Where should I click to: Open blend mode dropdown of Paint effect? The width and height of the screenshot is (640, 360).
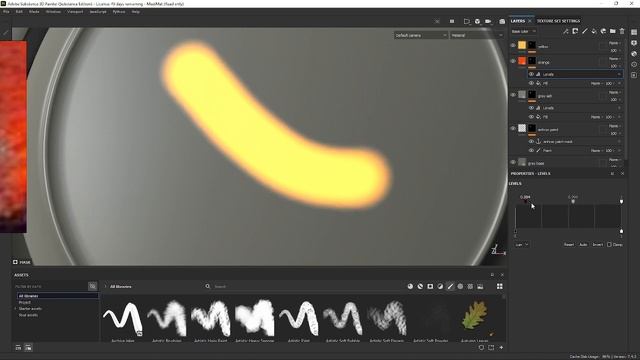pos(596,151)
